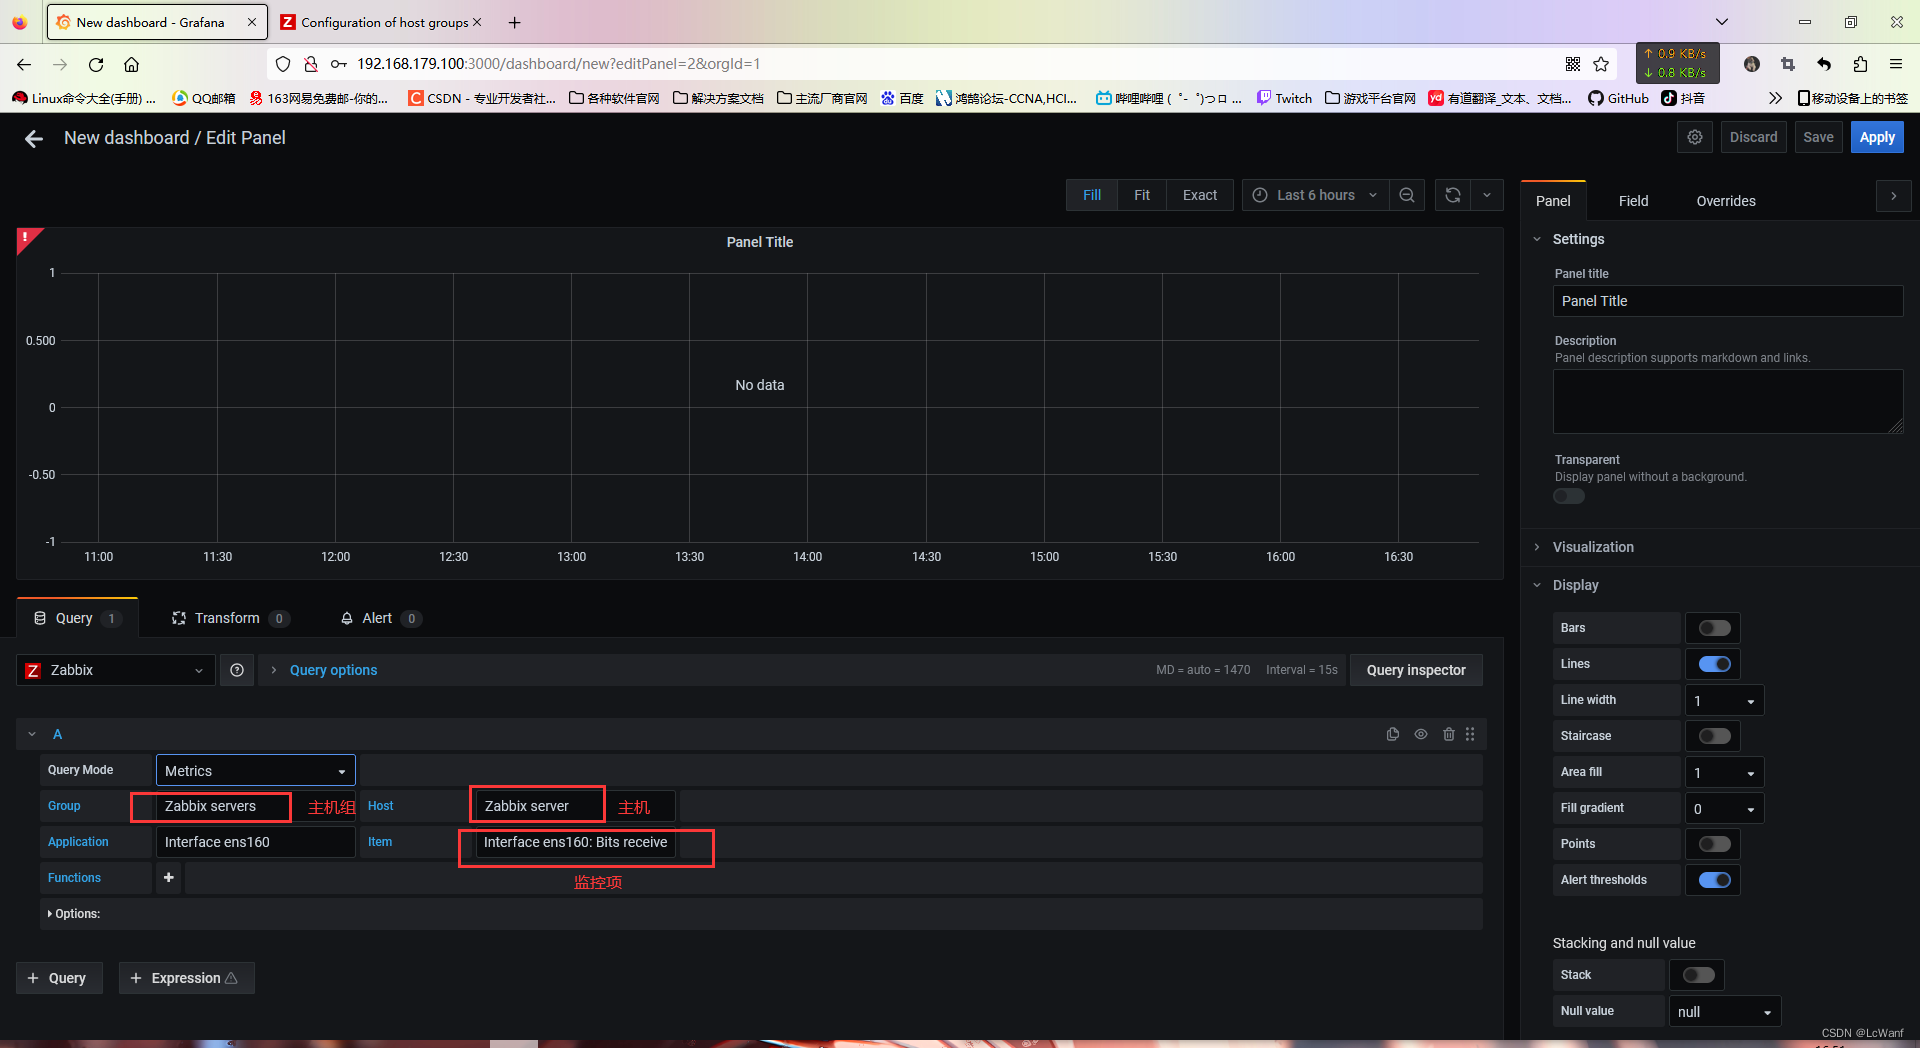Add a new Expression
This screenshot has height=1048, width=1920.
[186, 978]
